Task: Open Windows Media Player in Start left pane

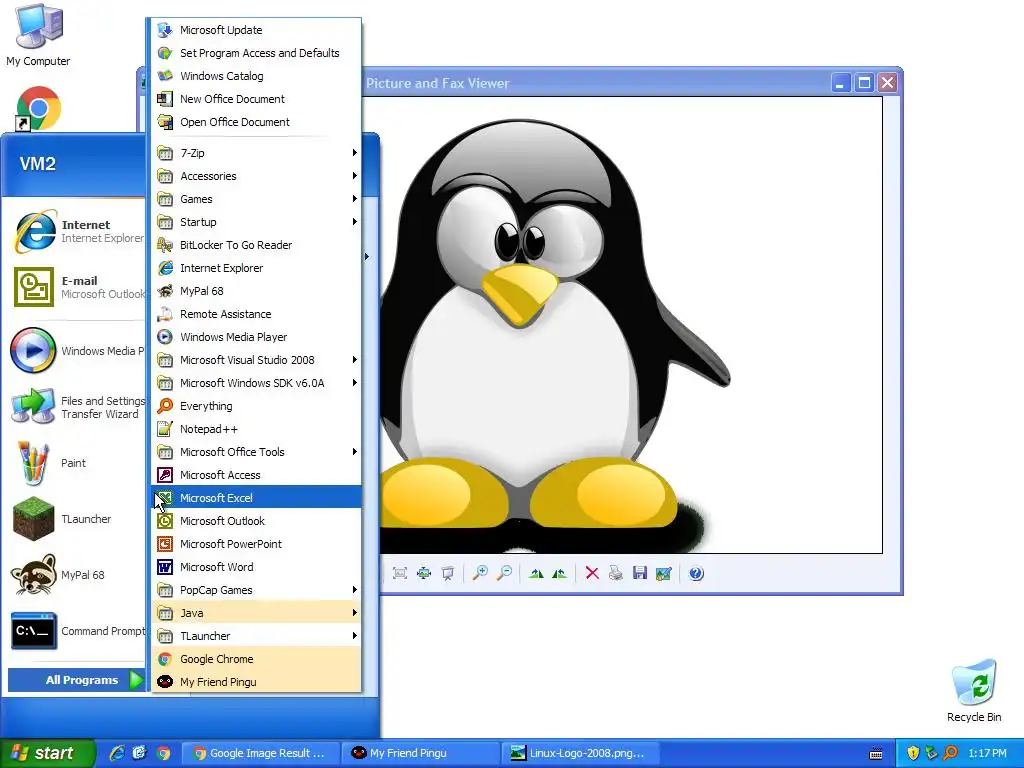Action: click(x=75, y=351)
